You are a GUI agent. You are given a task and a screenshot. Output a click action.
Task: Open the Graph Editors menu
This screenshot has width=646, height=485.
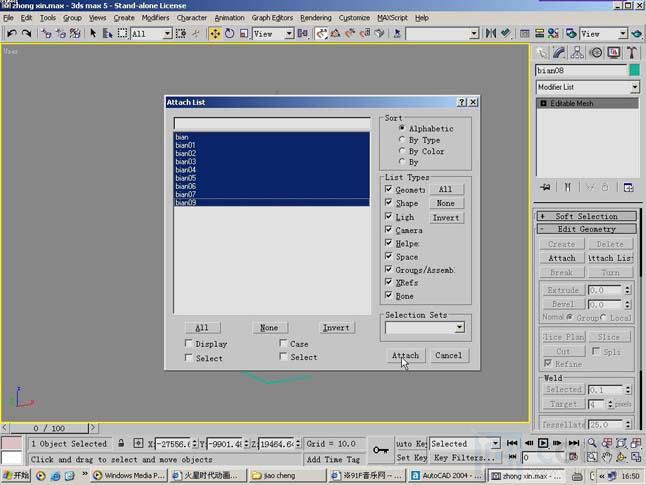272,18
